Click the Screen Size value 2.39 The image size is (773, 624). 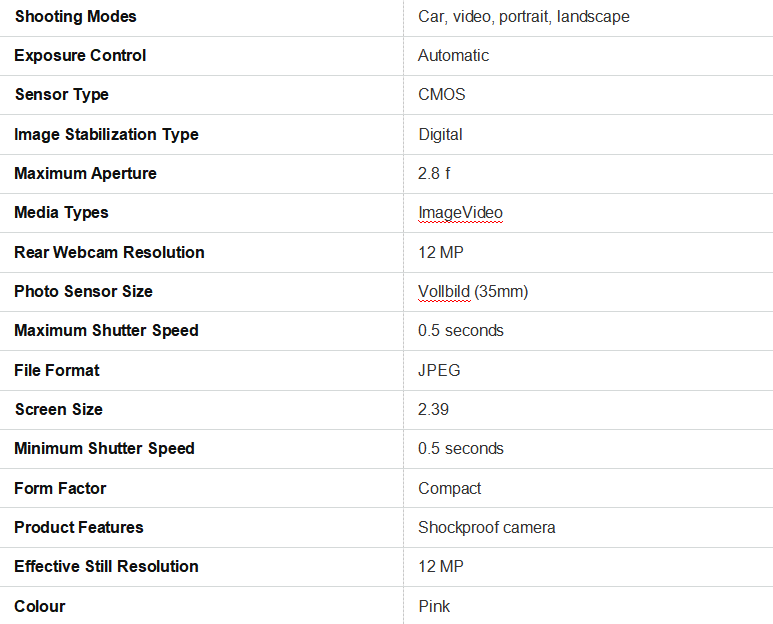(433, 409)
